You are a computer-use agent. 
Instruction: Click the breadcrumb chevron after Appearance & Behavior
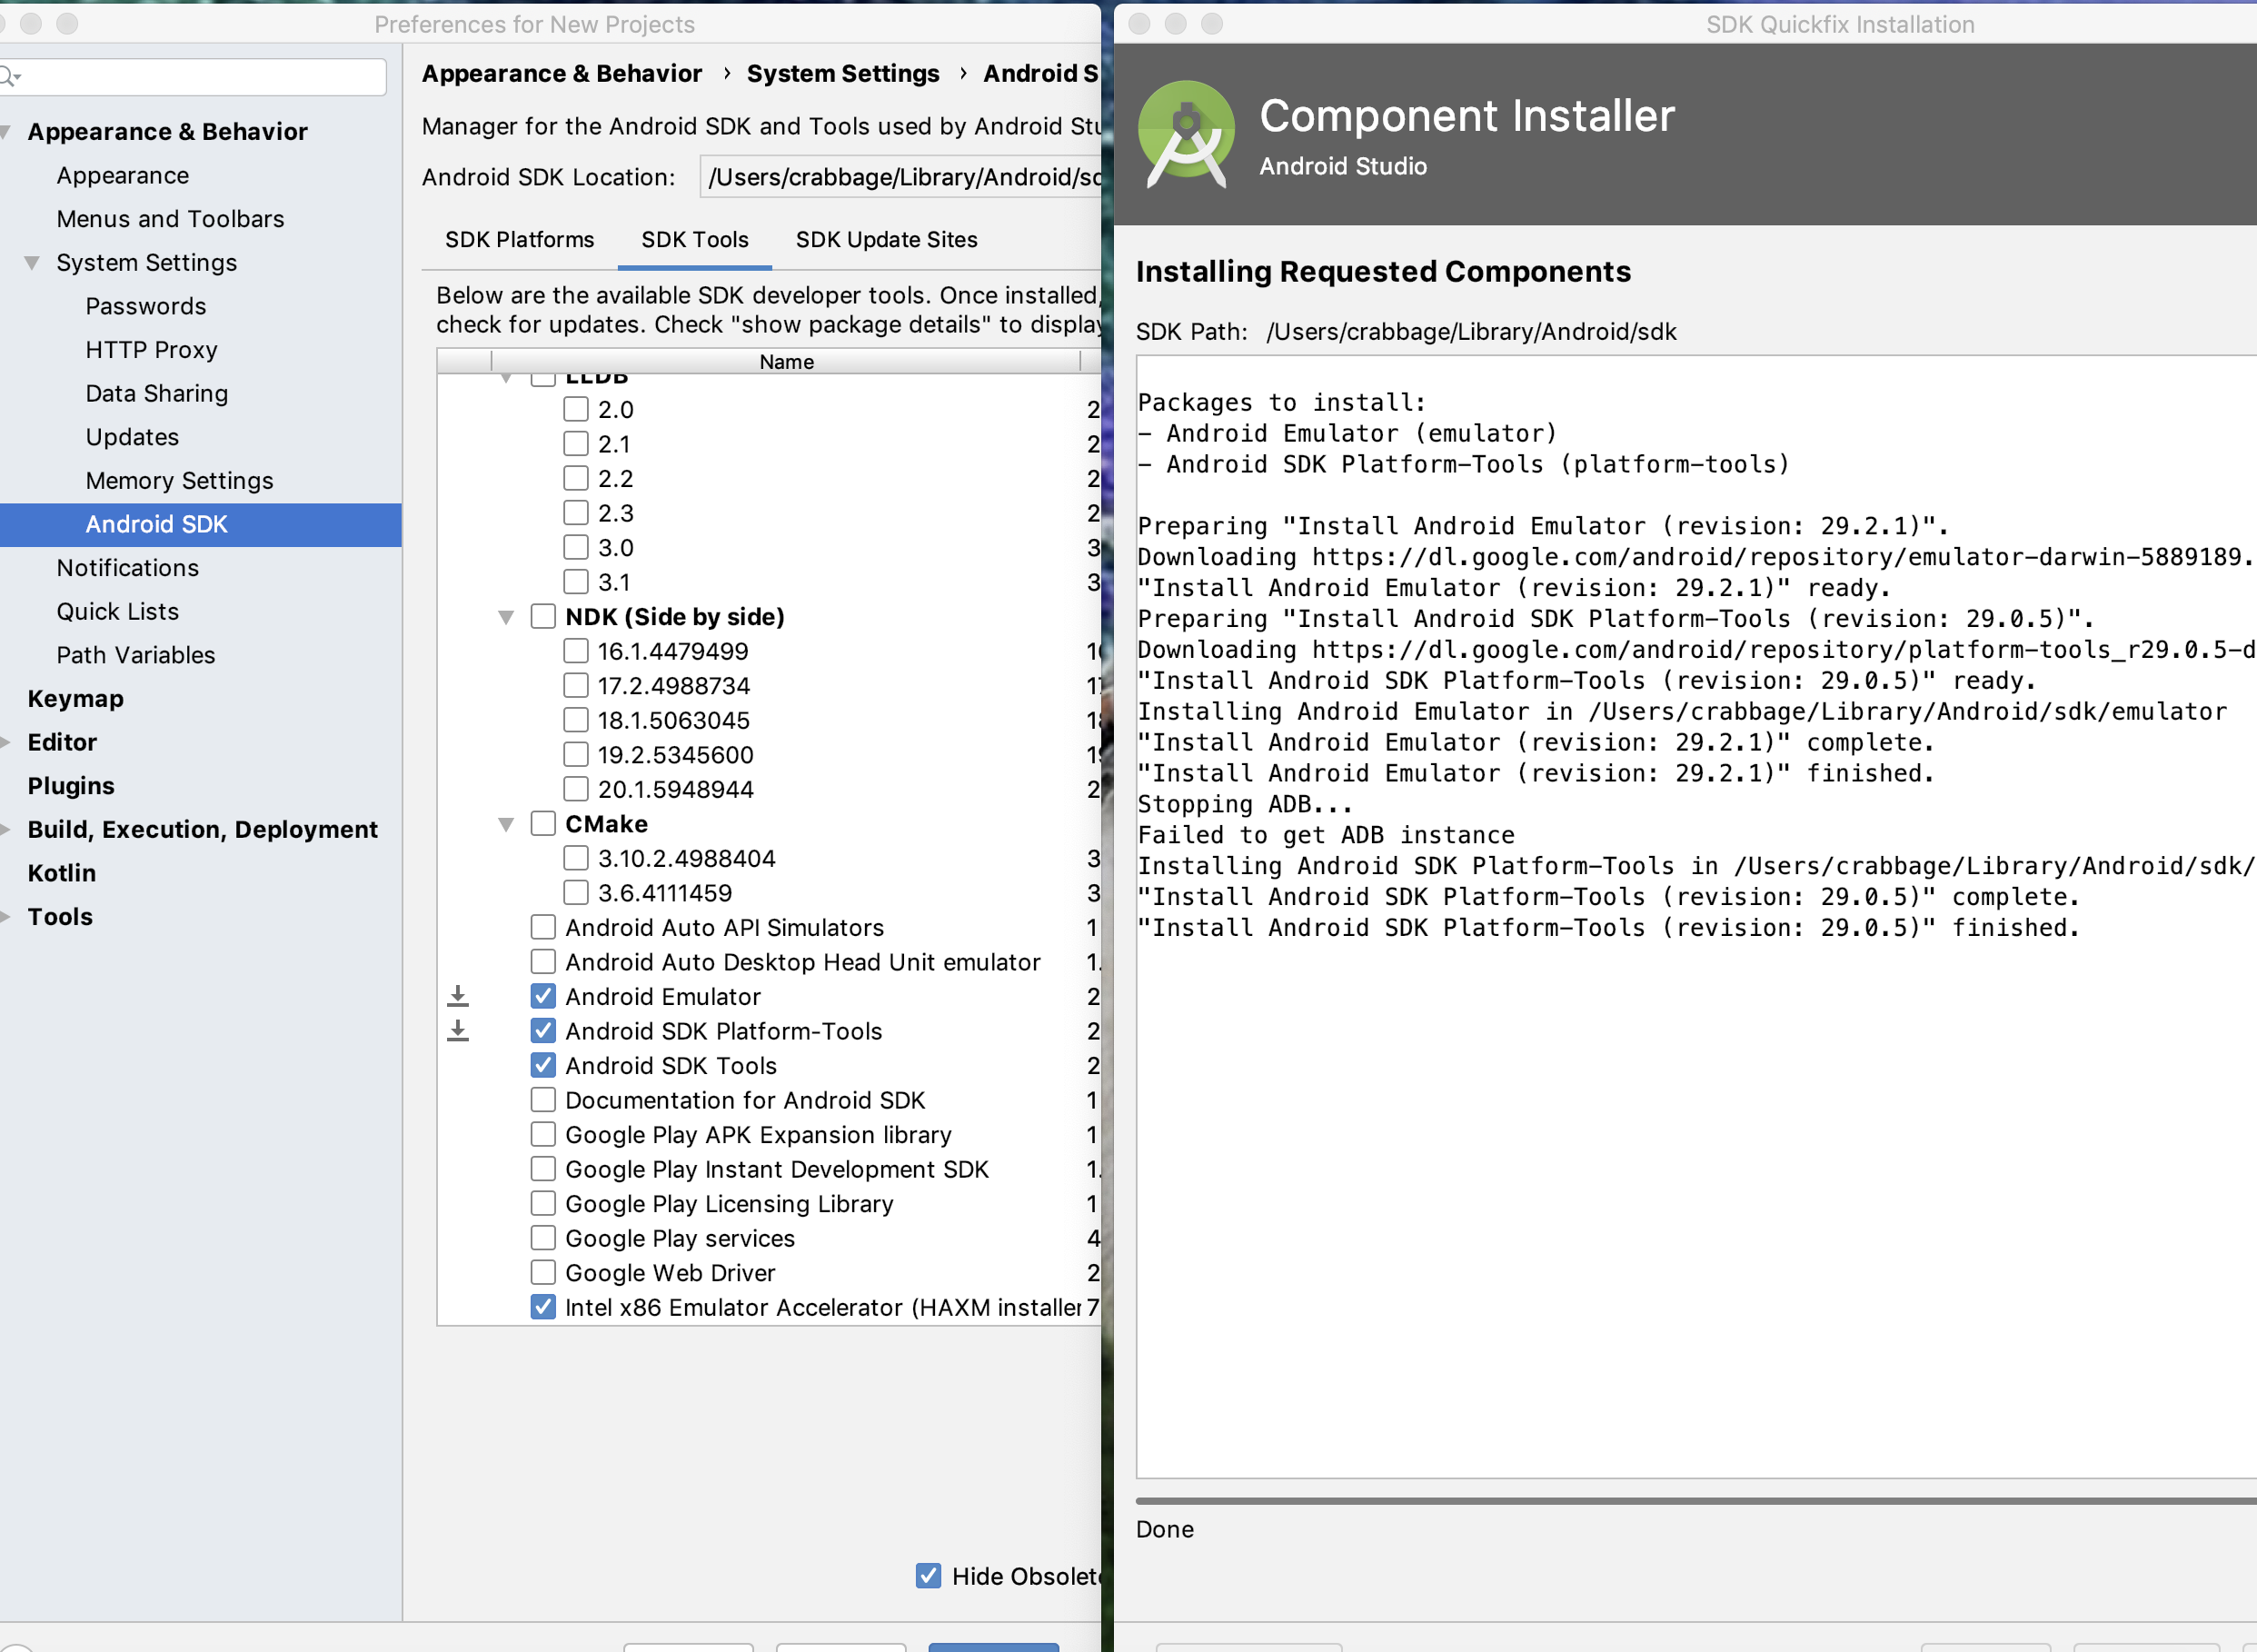(726, 73)
